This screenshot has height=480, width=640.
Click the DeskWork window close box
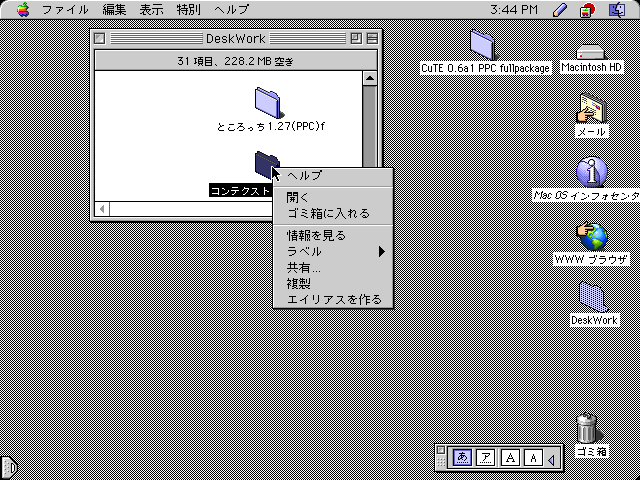(x=99, y=39)
